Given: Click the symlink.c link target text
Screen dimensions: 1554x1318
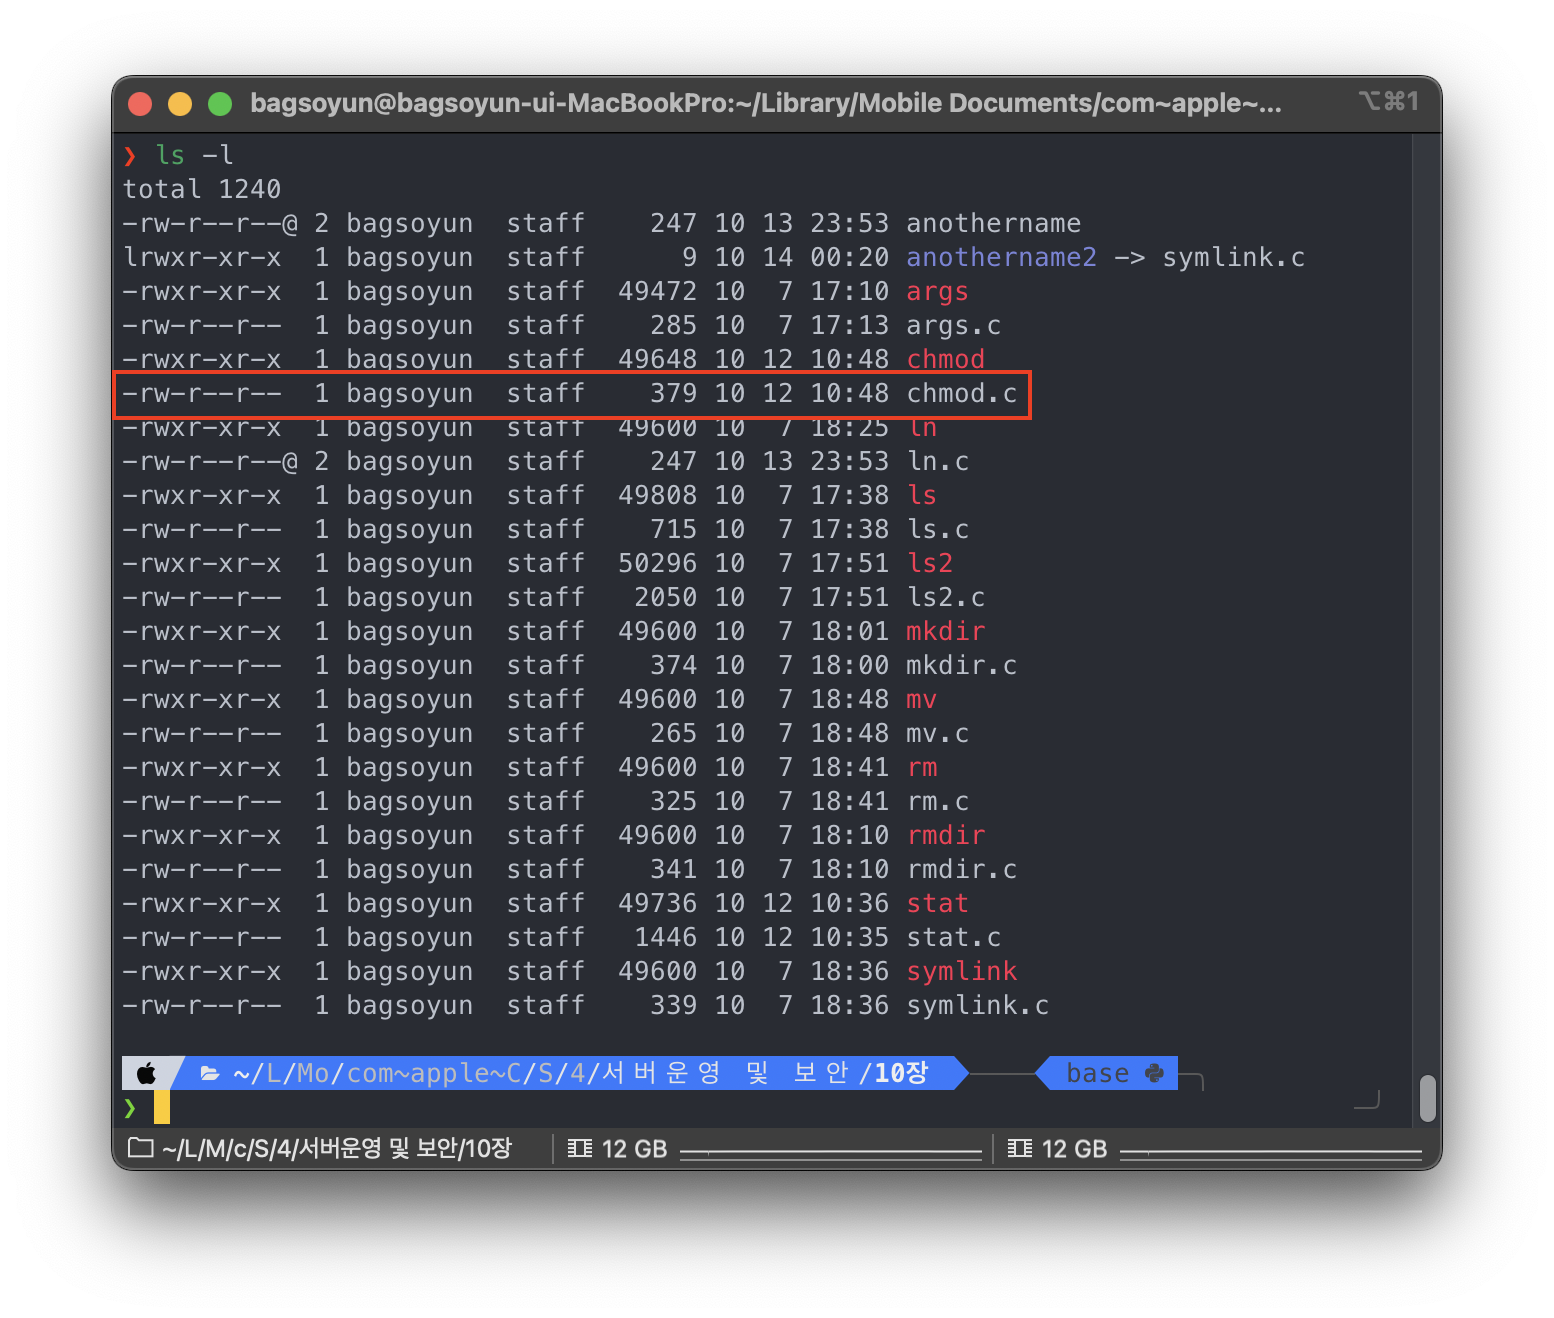Looking at the screenshot, I should coord(1234,257).
